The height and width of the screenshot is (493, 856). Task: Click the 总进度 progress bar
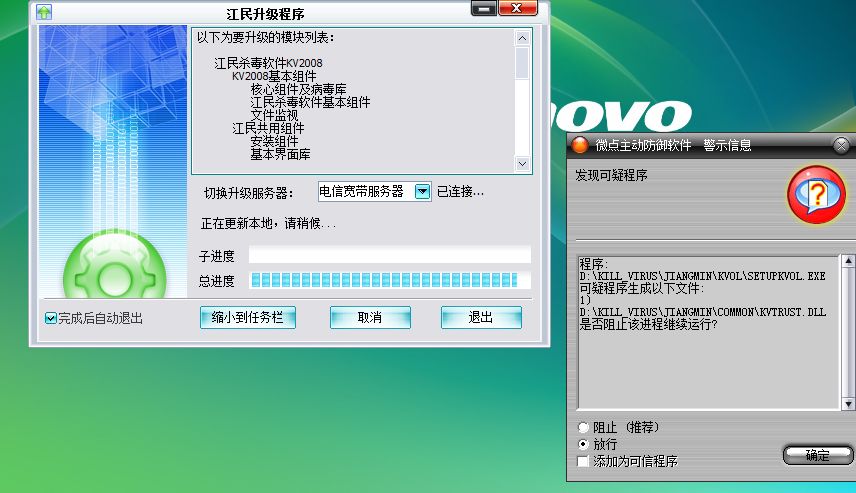390,281
